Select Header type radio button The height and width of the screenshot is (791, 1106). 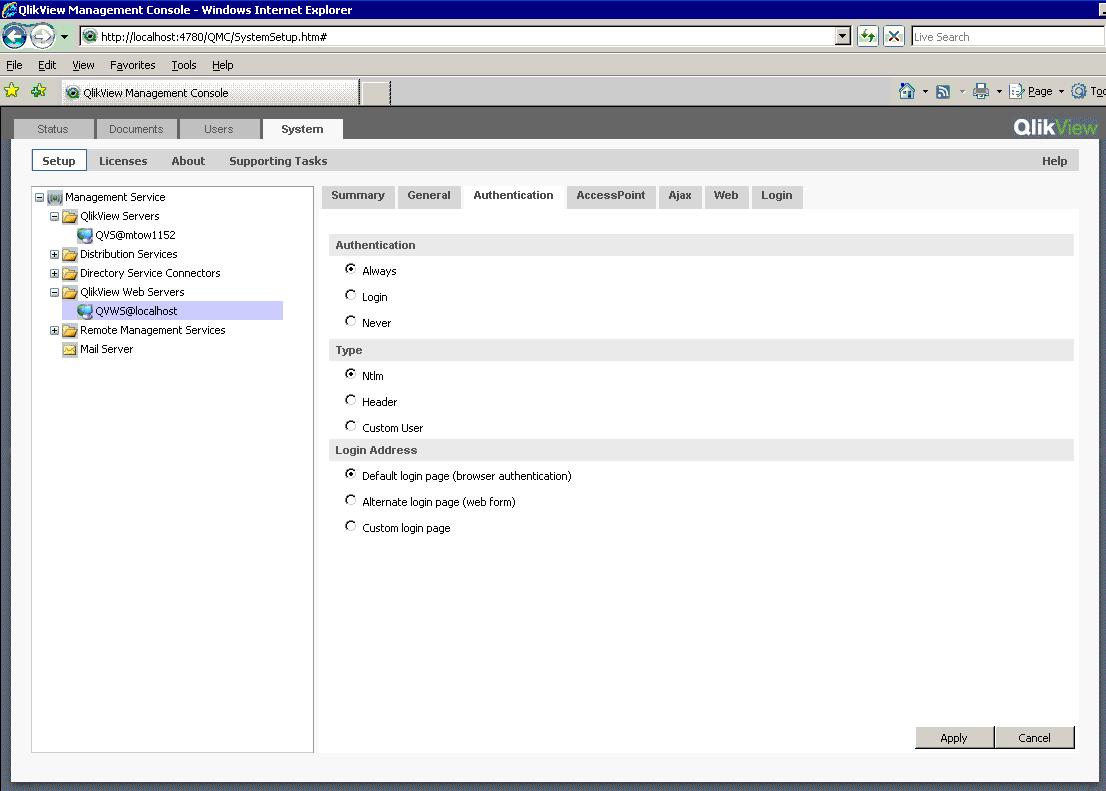click(351, 400)
